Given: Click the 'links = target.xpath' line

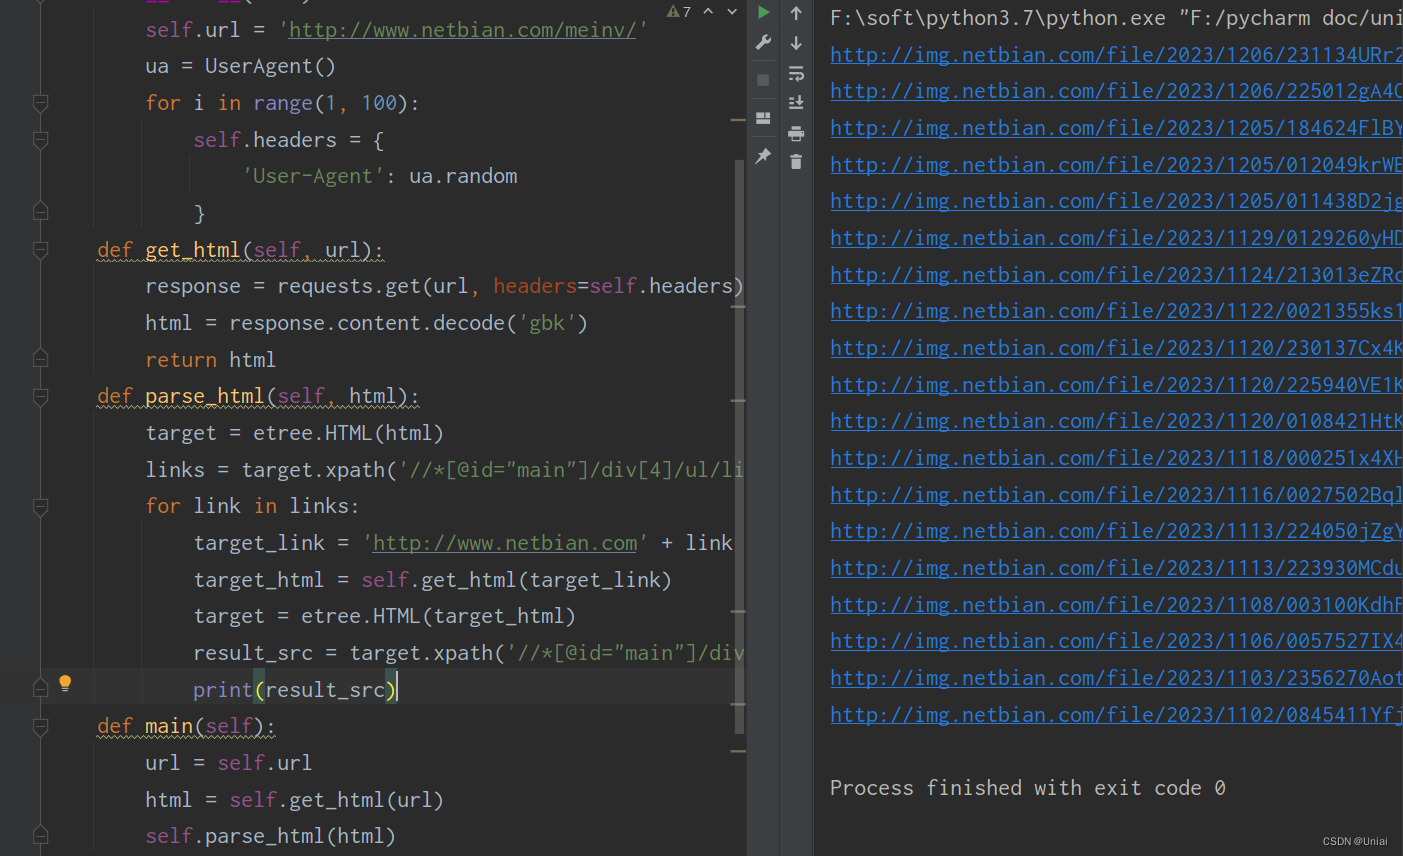Looking at the screenshot, I should [x=444, y=470].
